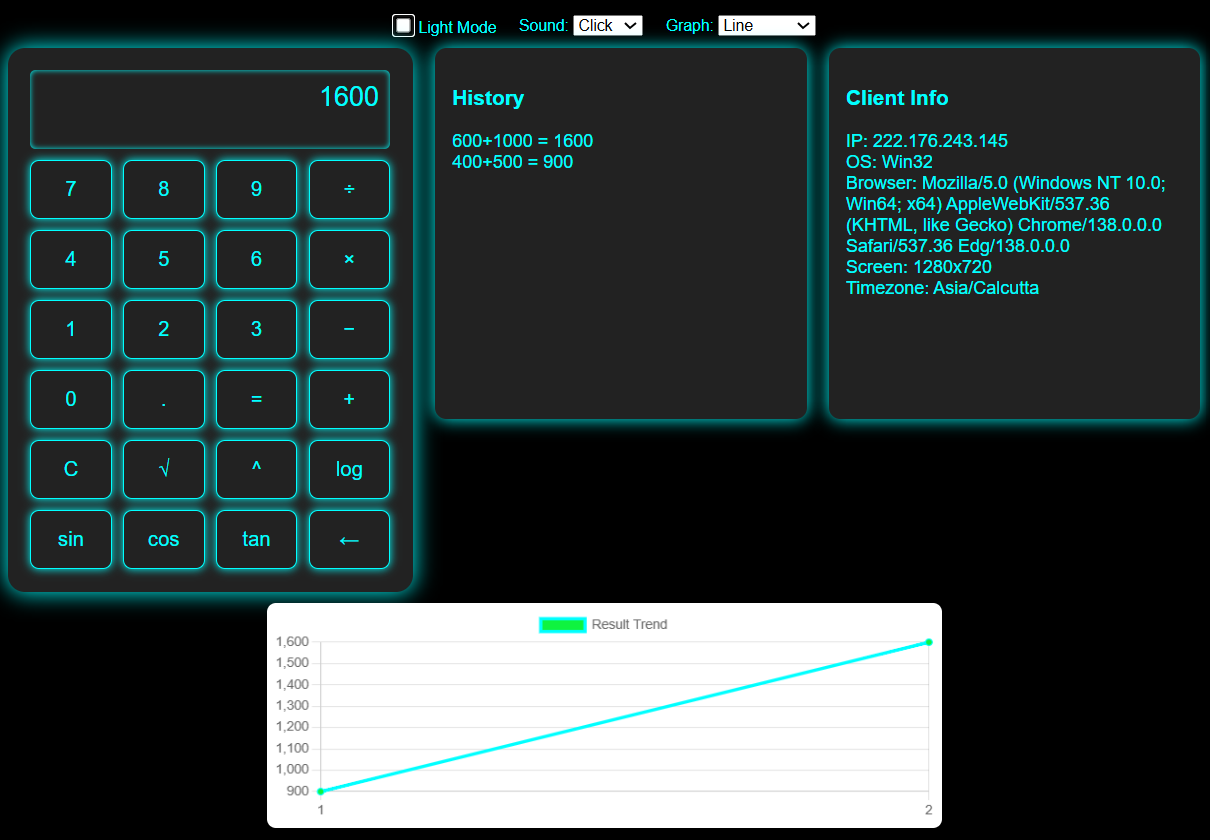Click the Client Info panel heading

tap(897, 98)
